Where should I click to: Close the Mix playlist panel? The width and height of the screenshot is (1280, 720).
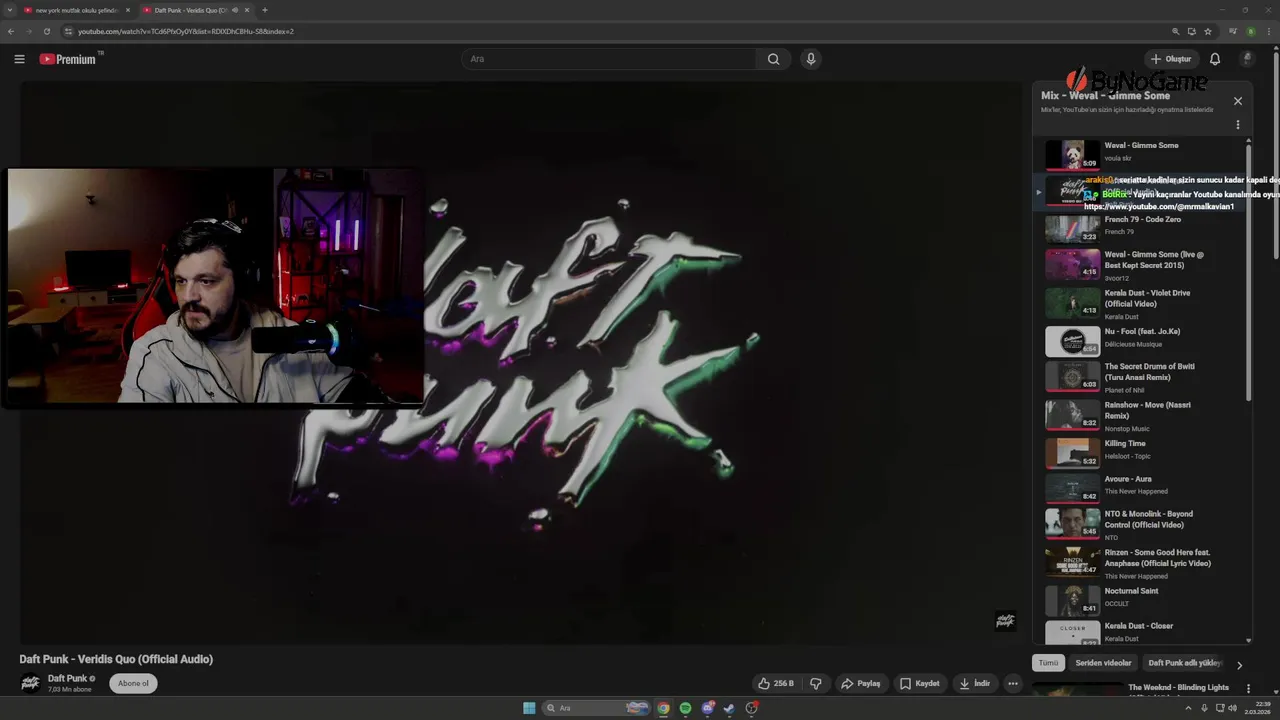tap(1238, 101)
